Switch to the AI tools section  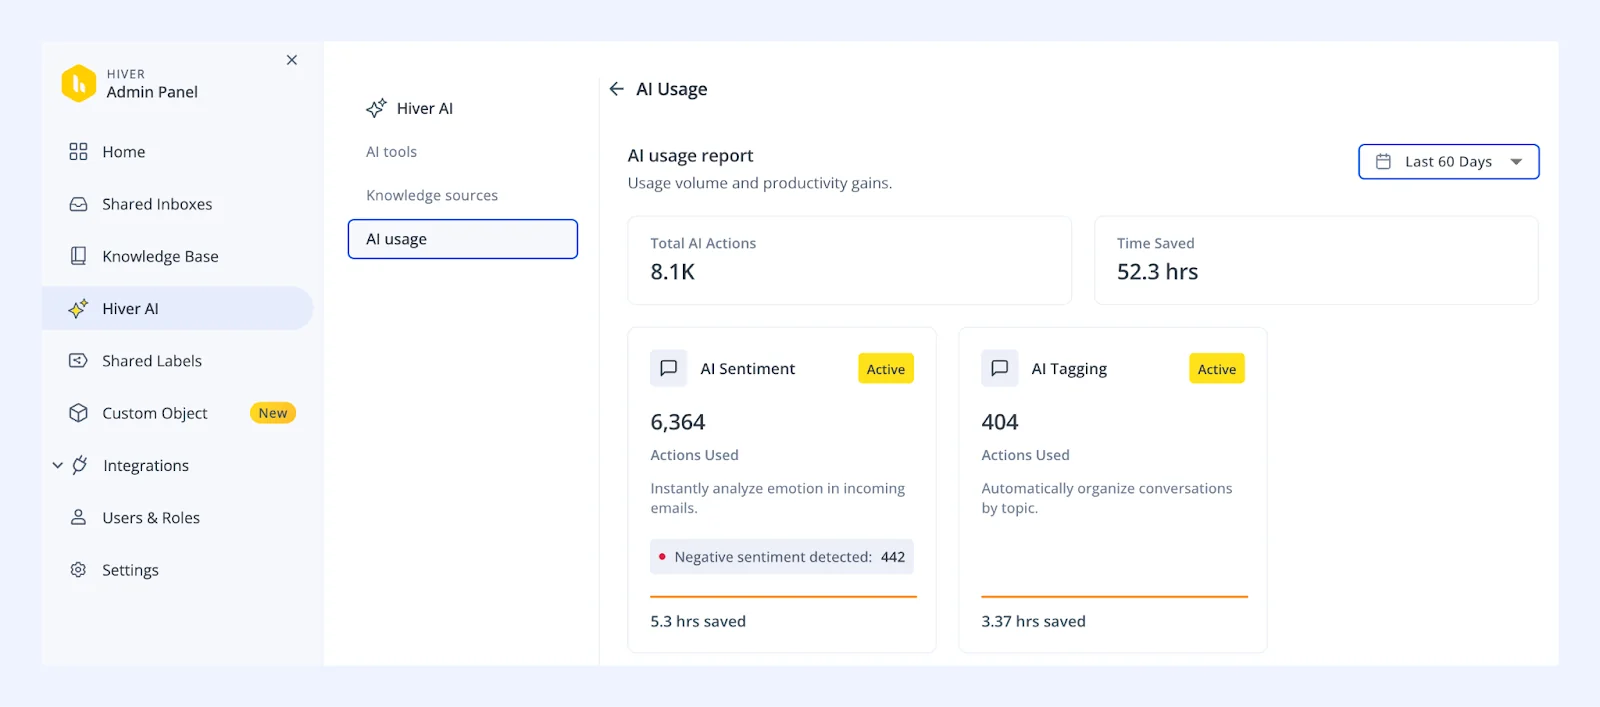392,152
